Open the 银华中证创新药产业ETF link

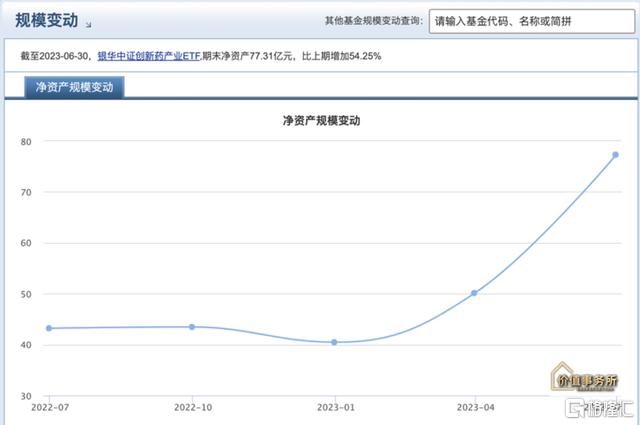[x=149, y=56]
